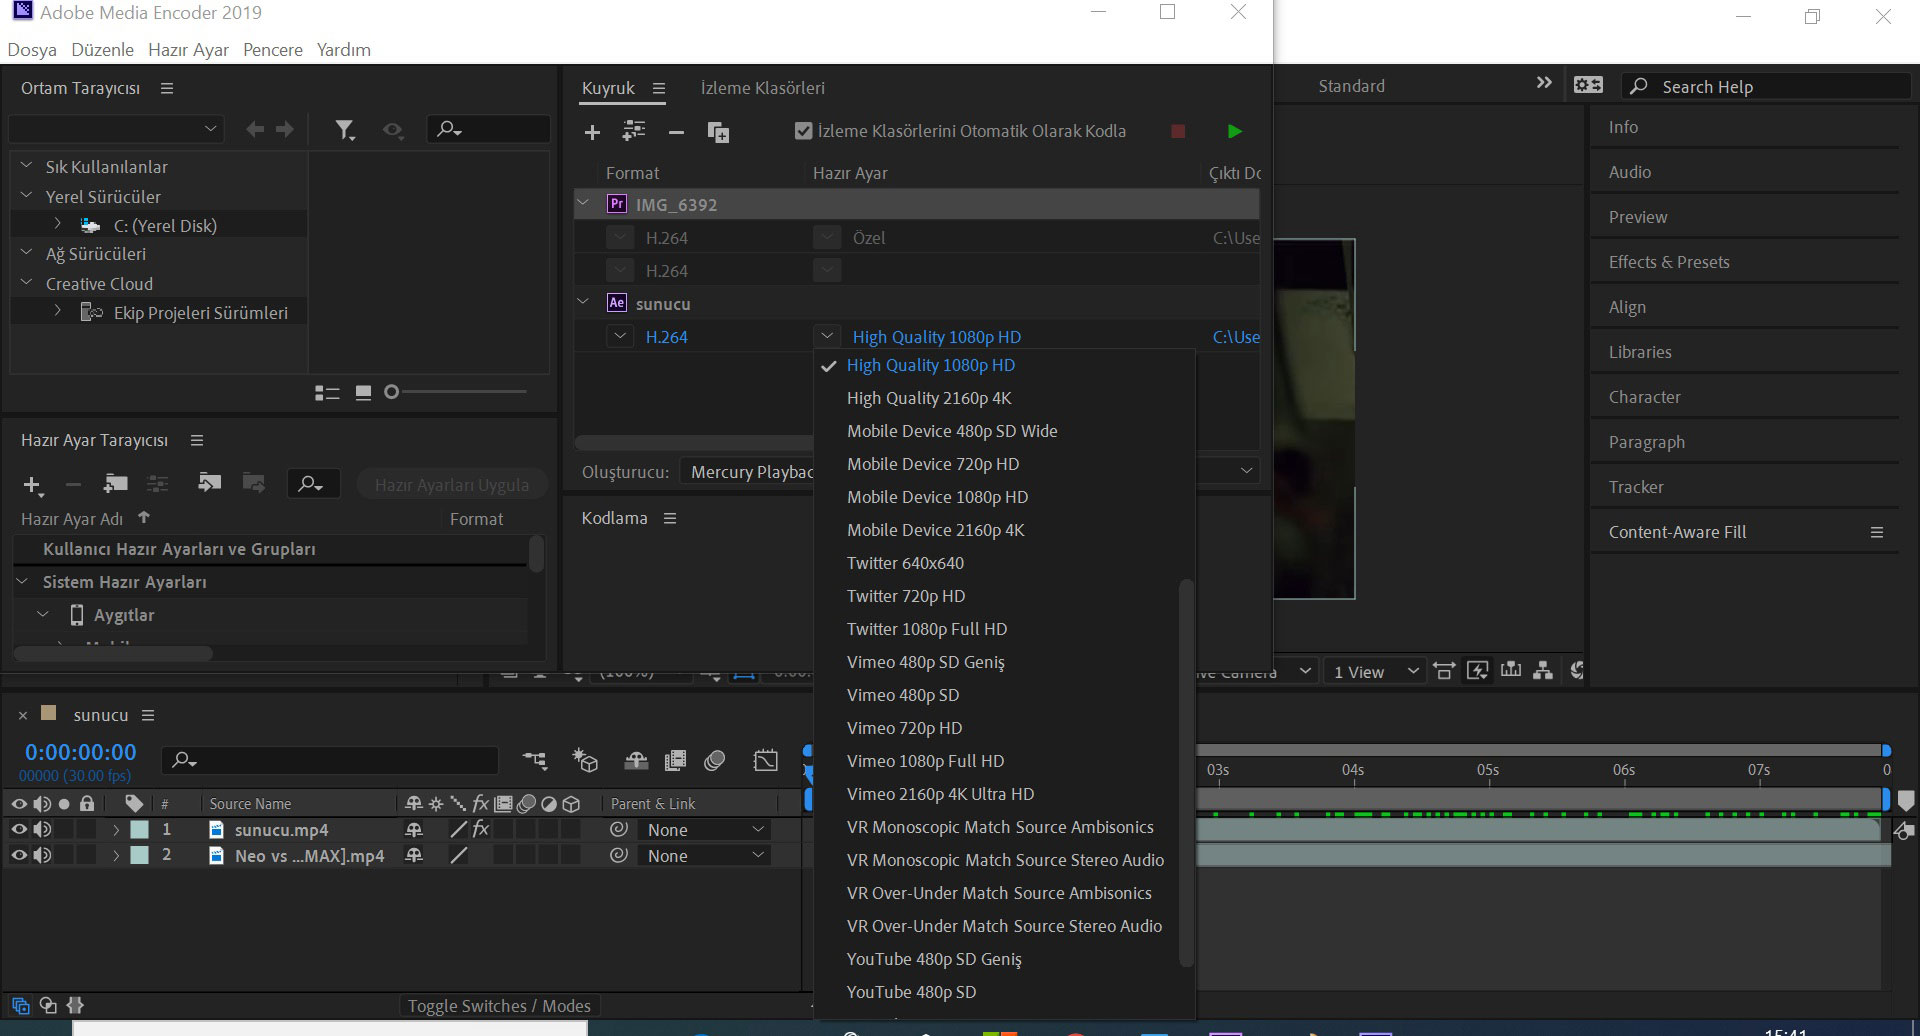The width and height of the screenshot is (1920, 1036).
Task: Click Draft 3D icon in After Effects timeline
Action: click(x=585, y=761)
